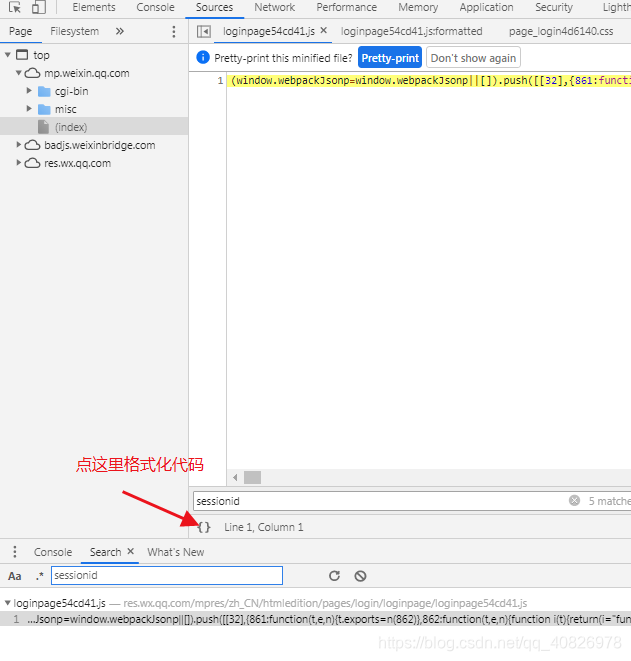Expand res.wx.qq.com domain node
Image resolution: width=631 pixels, height=661 pixels.
(19, 163)
